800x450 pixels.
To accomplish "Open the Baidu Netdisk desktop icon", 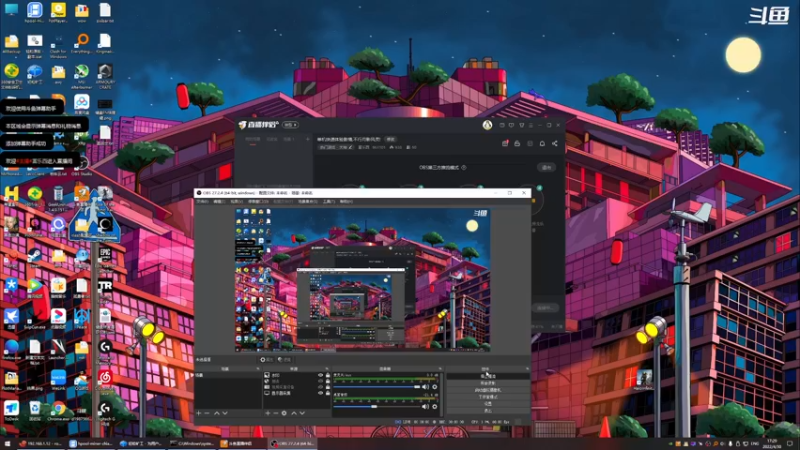I will 82,105.
